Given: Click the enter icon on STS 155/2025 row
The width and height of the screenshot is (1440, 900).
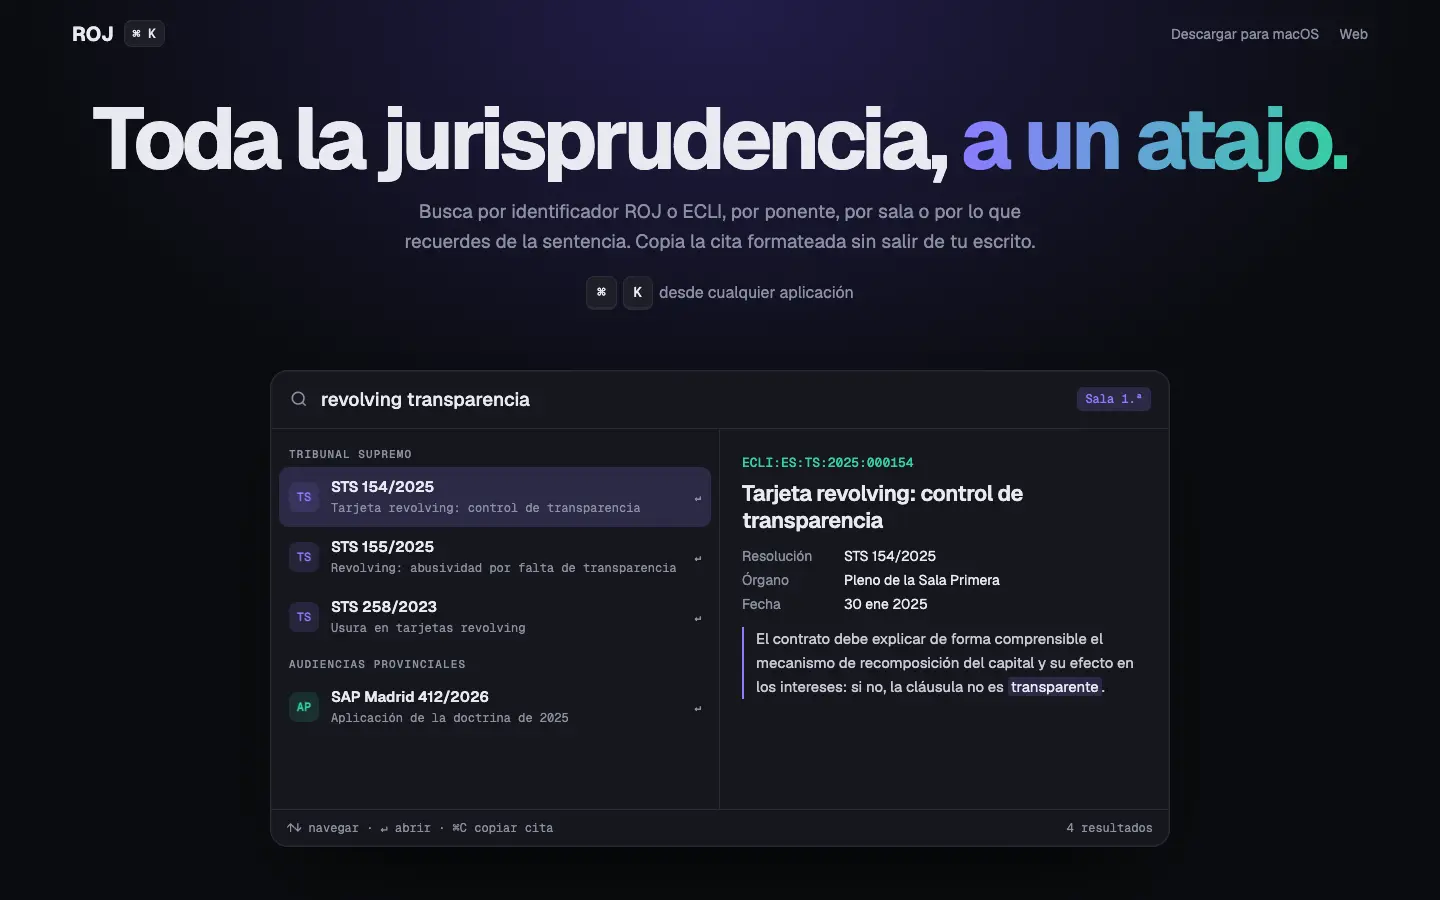Looking at the screenshot, I should tap(698, 558).
